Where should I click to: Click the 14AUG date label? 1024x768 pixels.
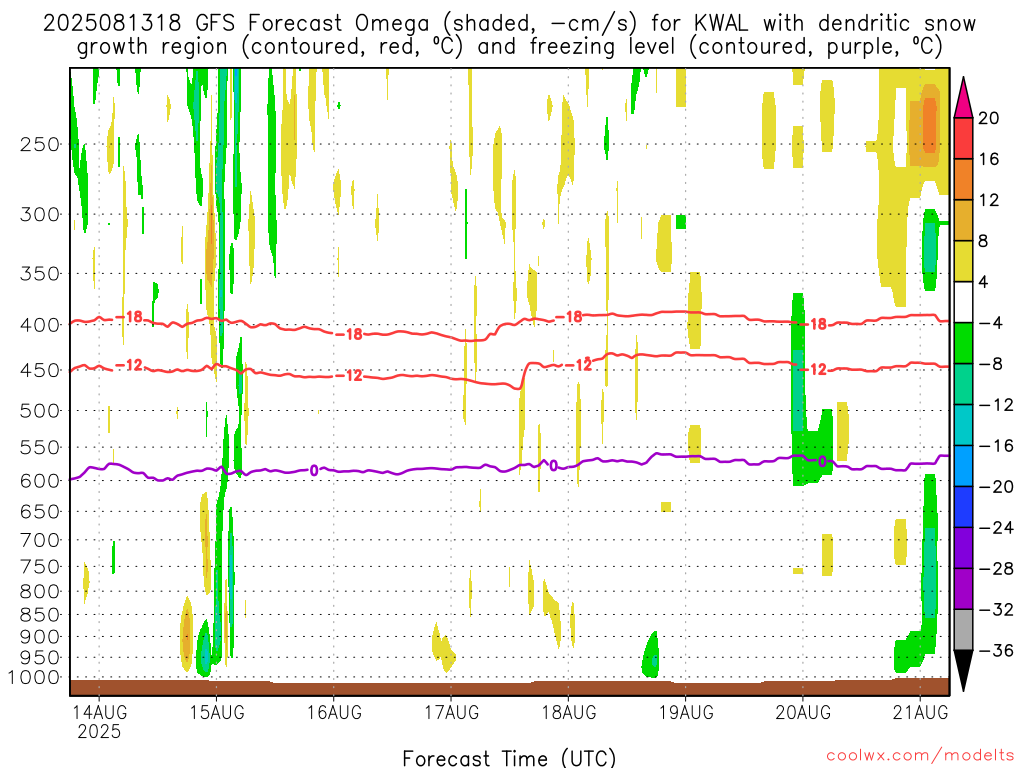click(x=99, y=712)
